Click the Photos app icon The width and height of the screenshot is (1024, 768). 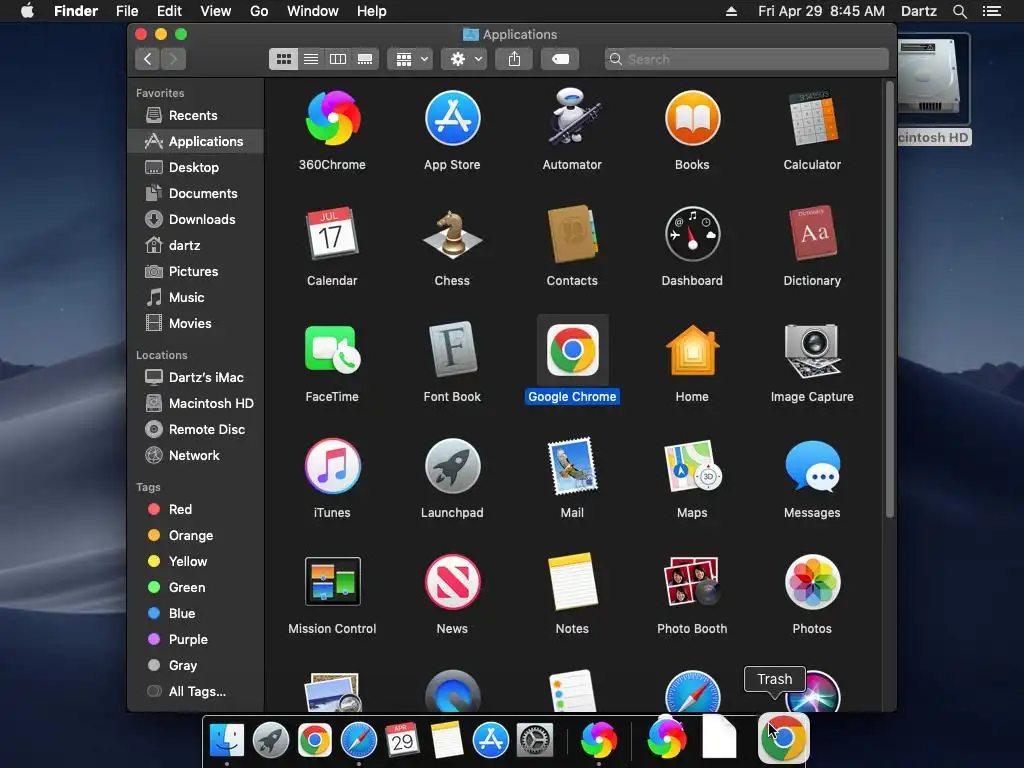pos(812,582)
